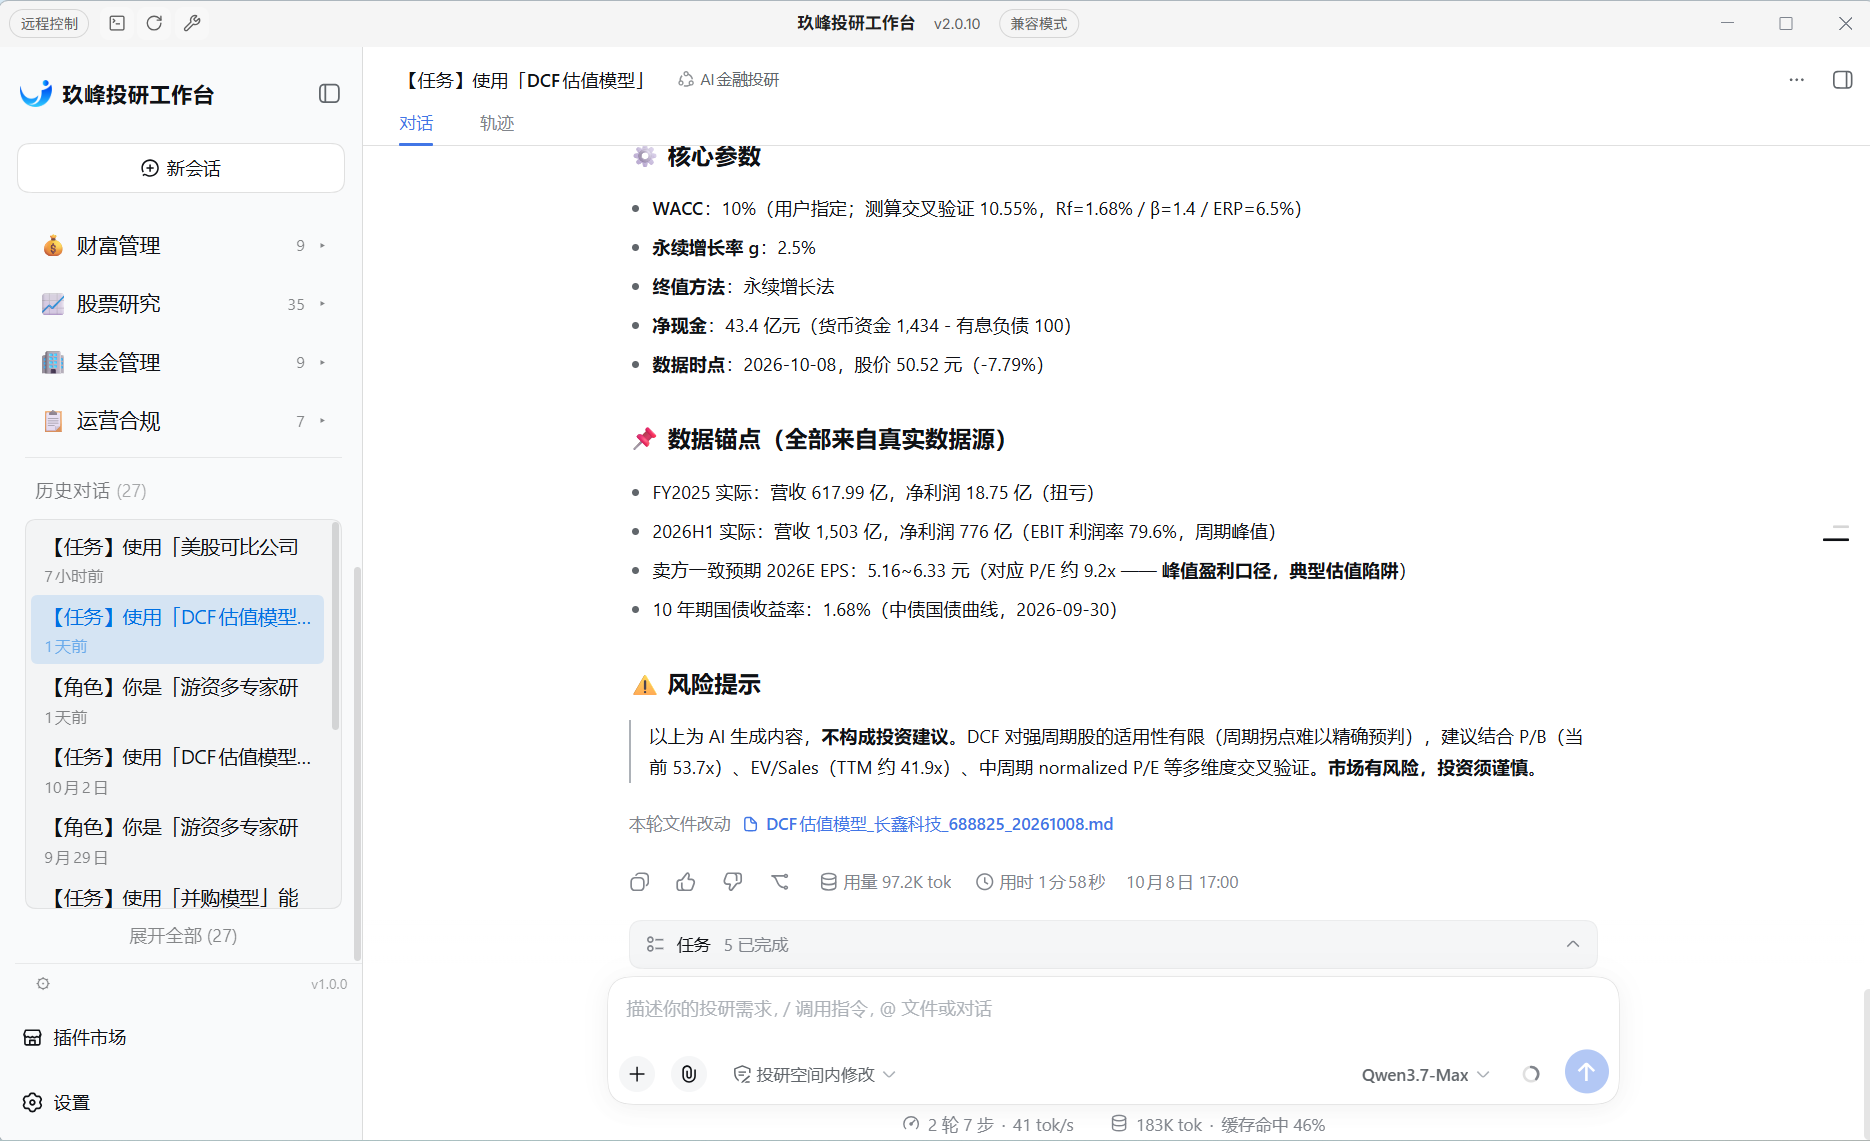Collapse the left sidebar panel icon

(329, 94)
